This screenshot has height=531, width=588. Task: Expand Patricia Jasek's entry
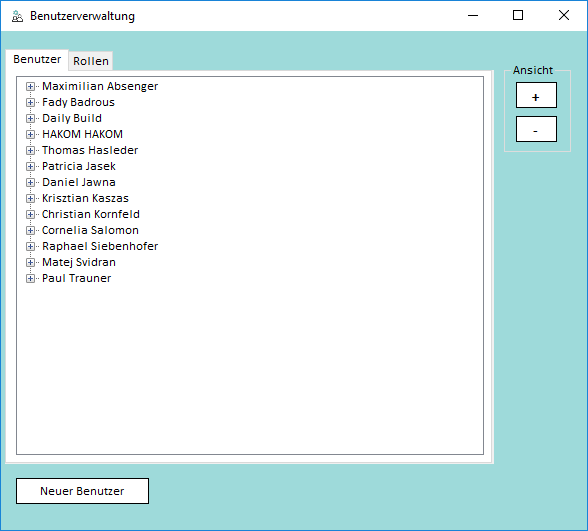pyautogui.click(x=30, y=166)
